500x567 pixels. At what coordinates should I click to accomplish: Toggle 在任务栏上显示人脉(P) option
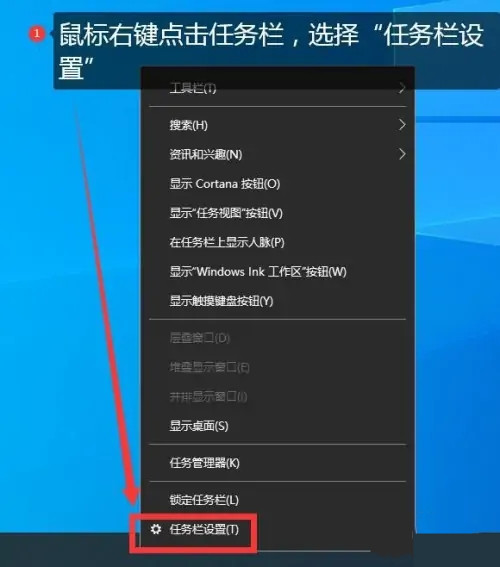[x=277, y=242]
